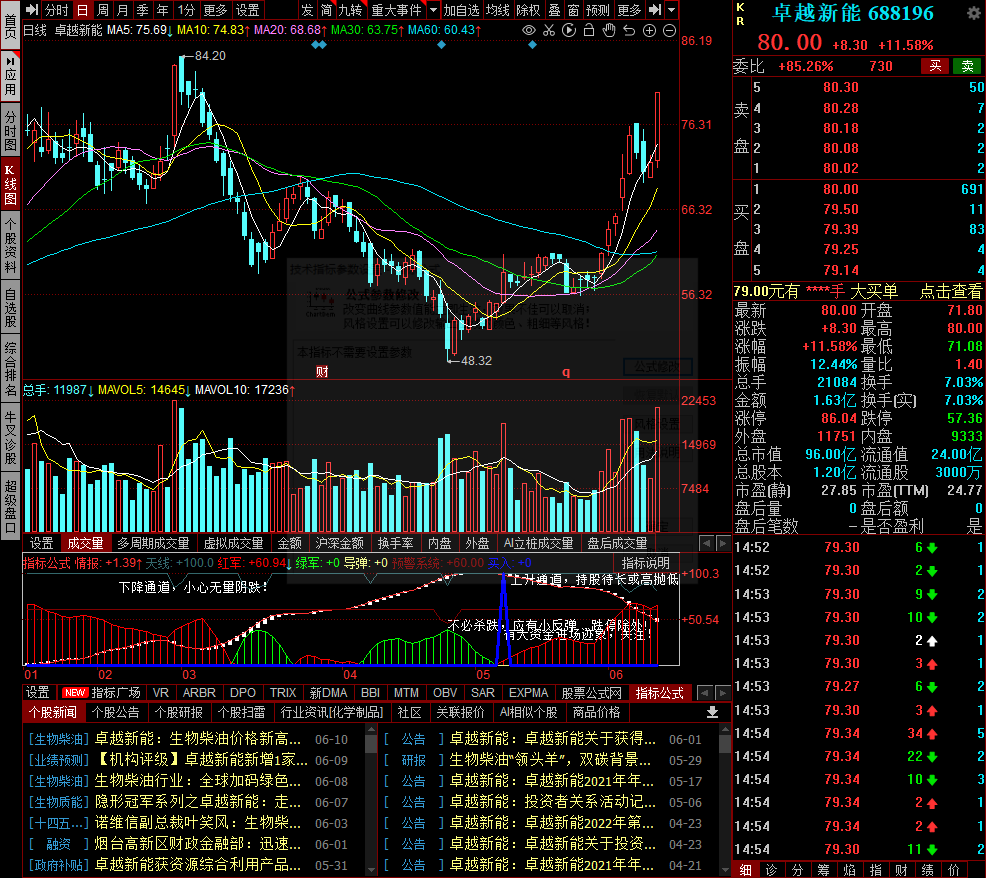Click the collapse arrow icon before 分时

click(31, 9)
